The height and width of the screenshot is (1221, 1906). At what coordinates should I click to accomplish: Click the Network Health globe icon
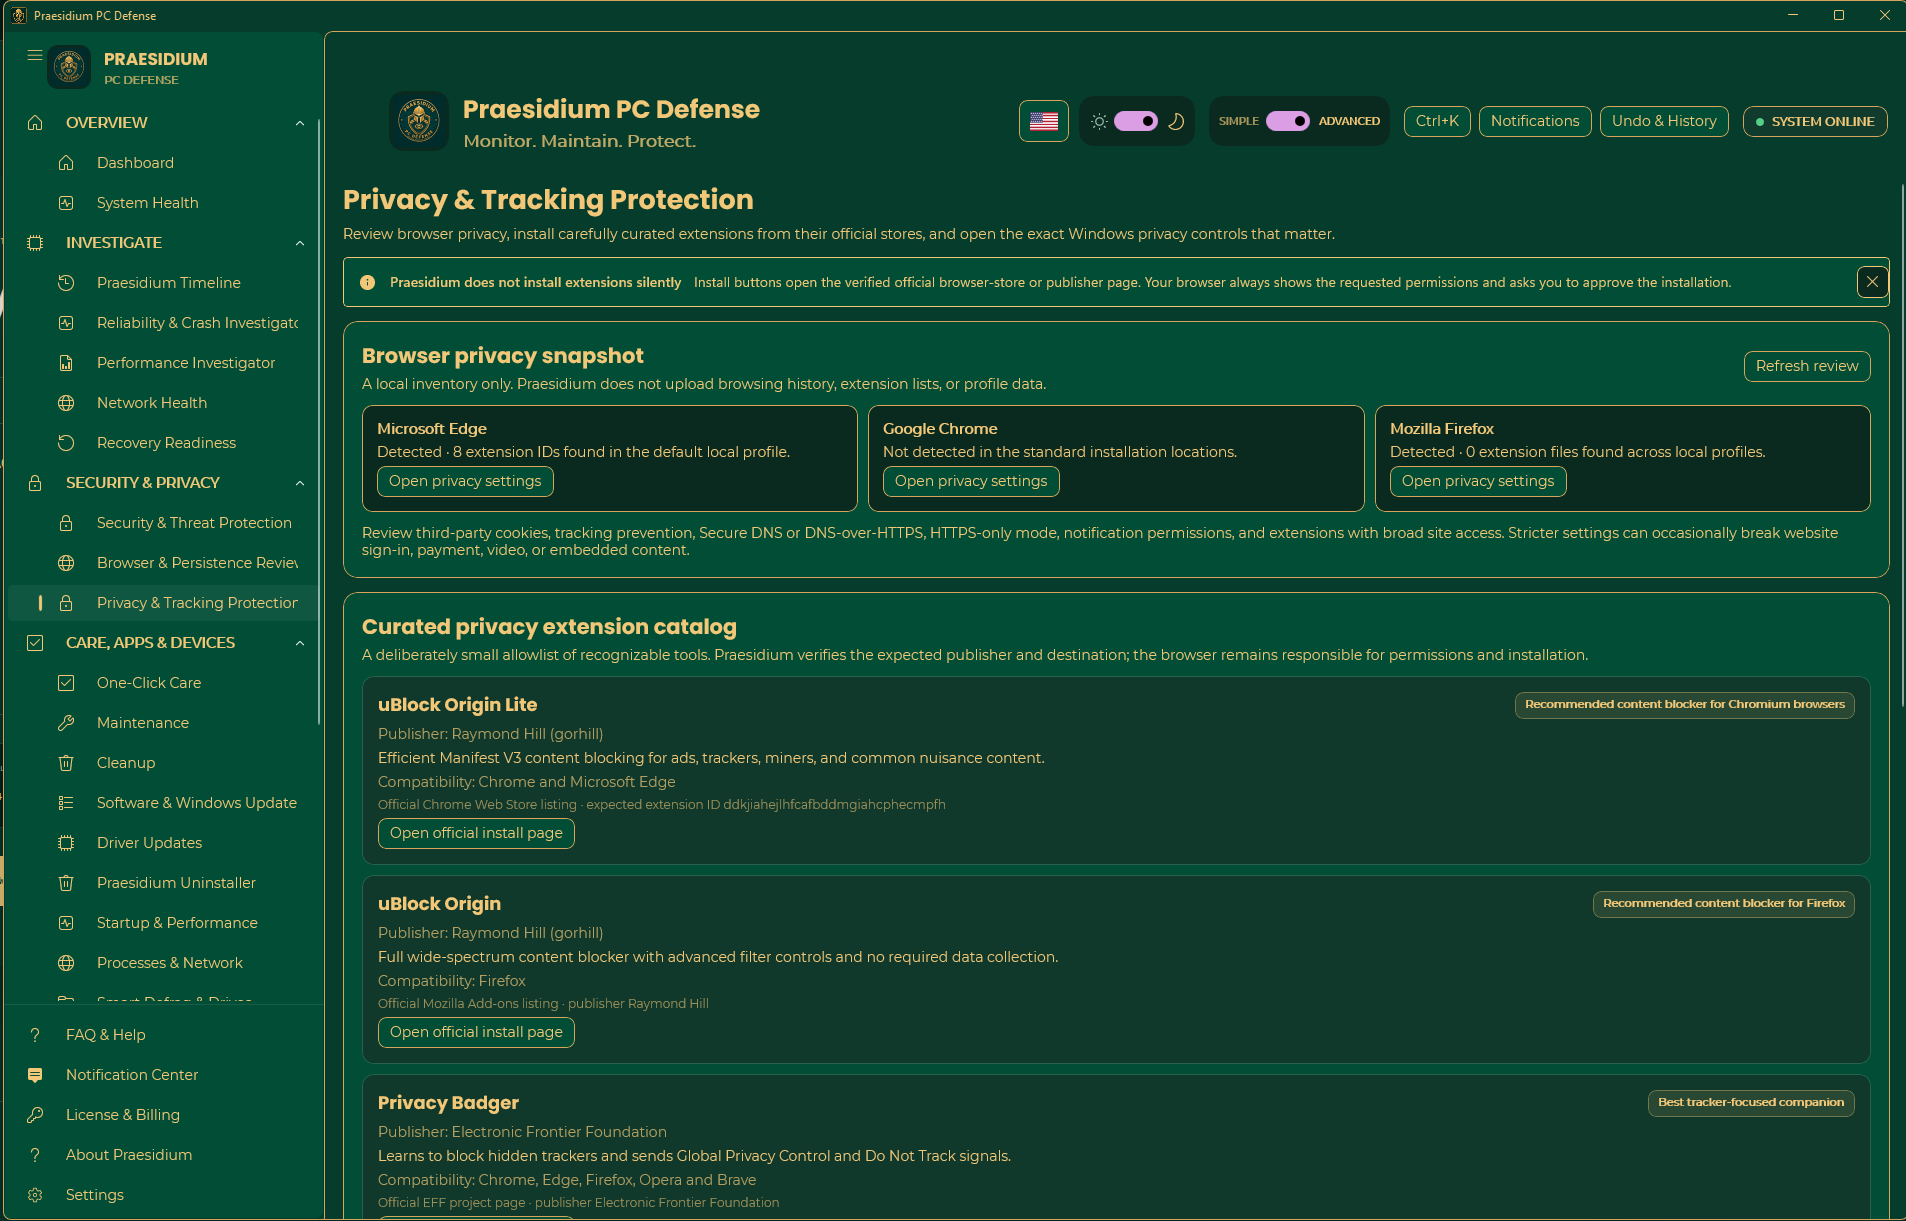(66, 403)
